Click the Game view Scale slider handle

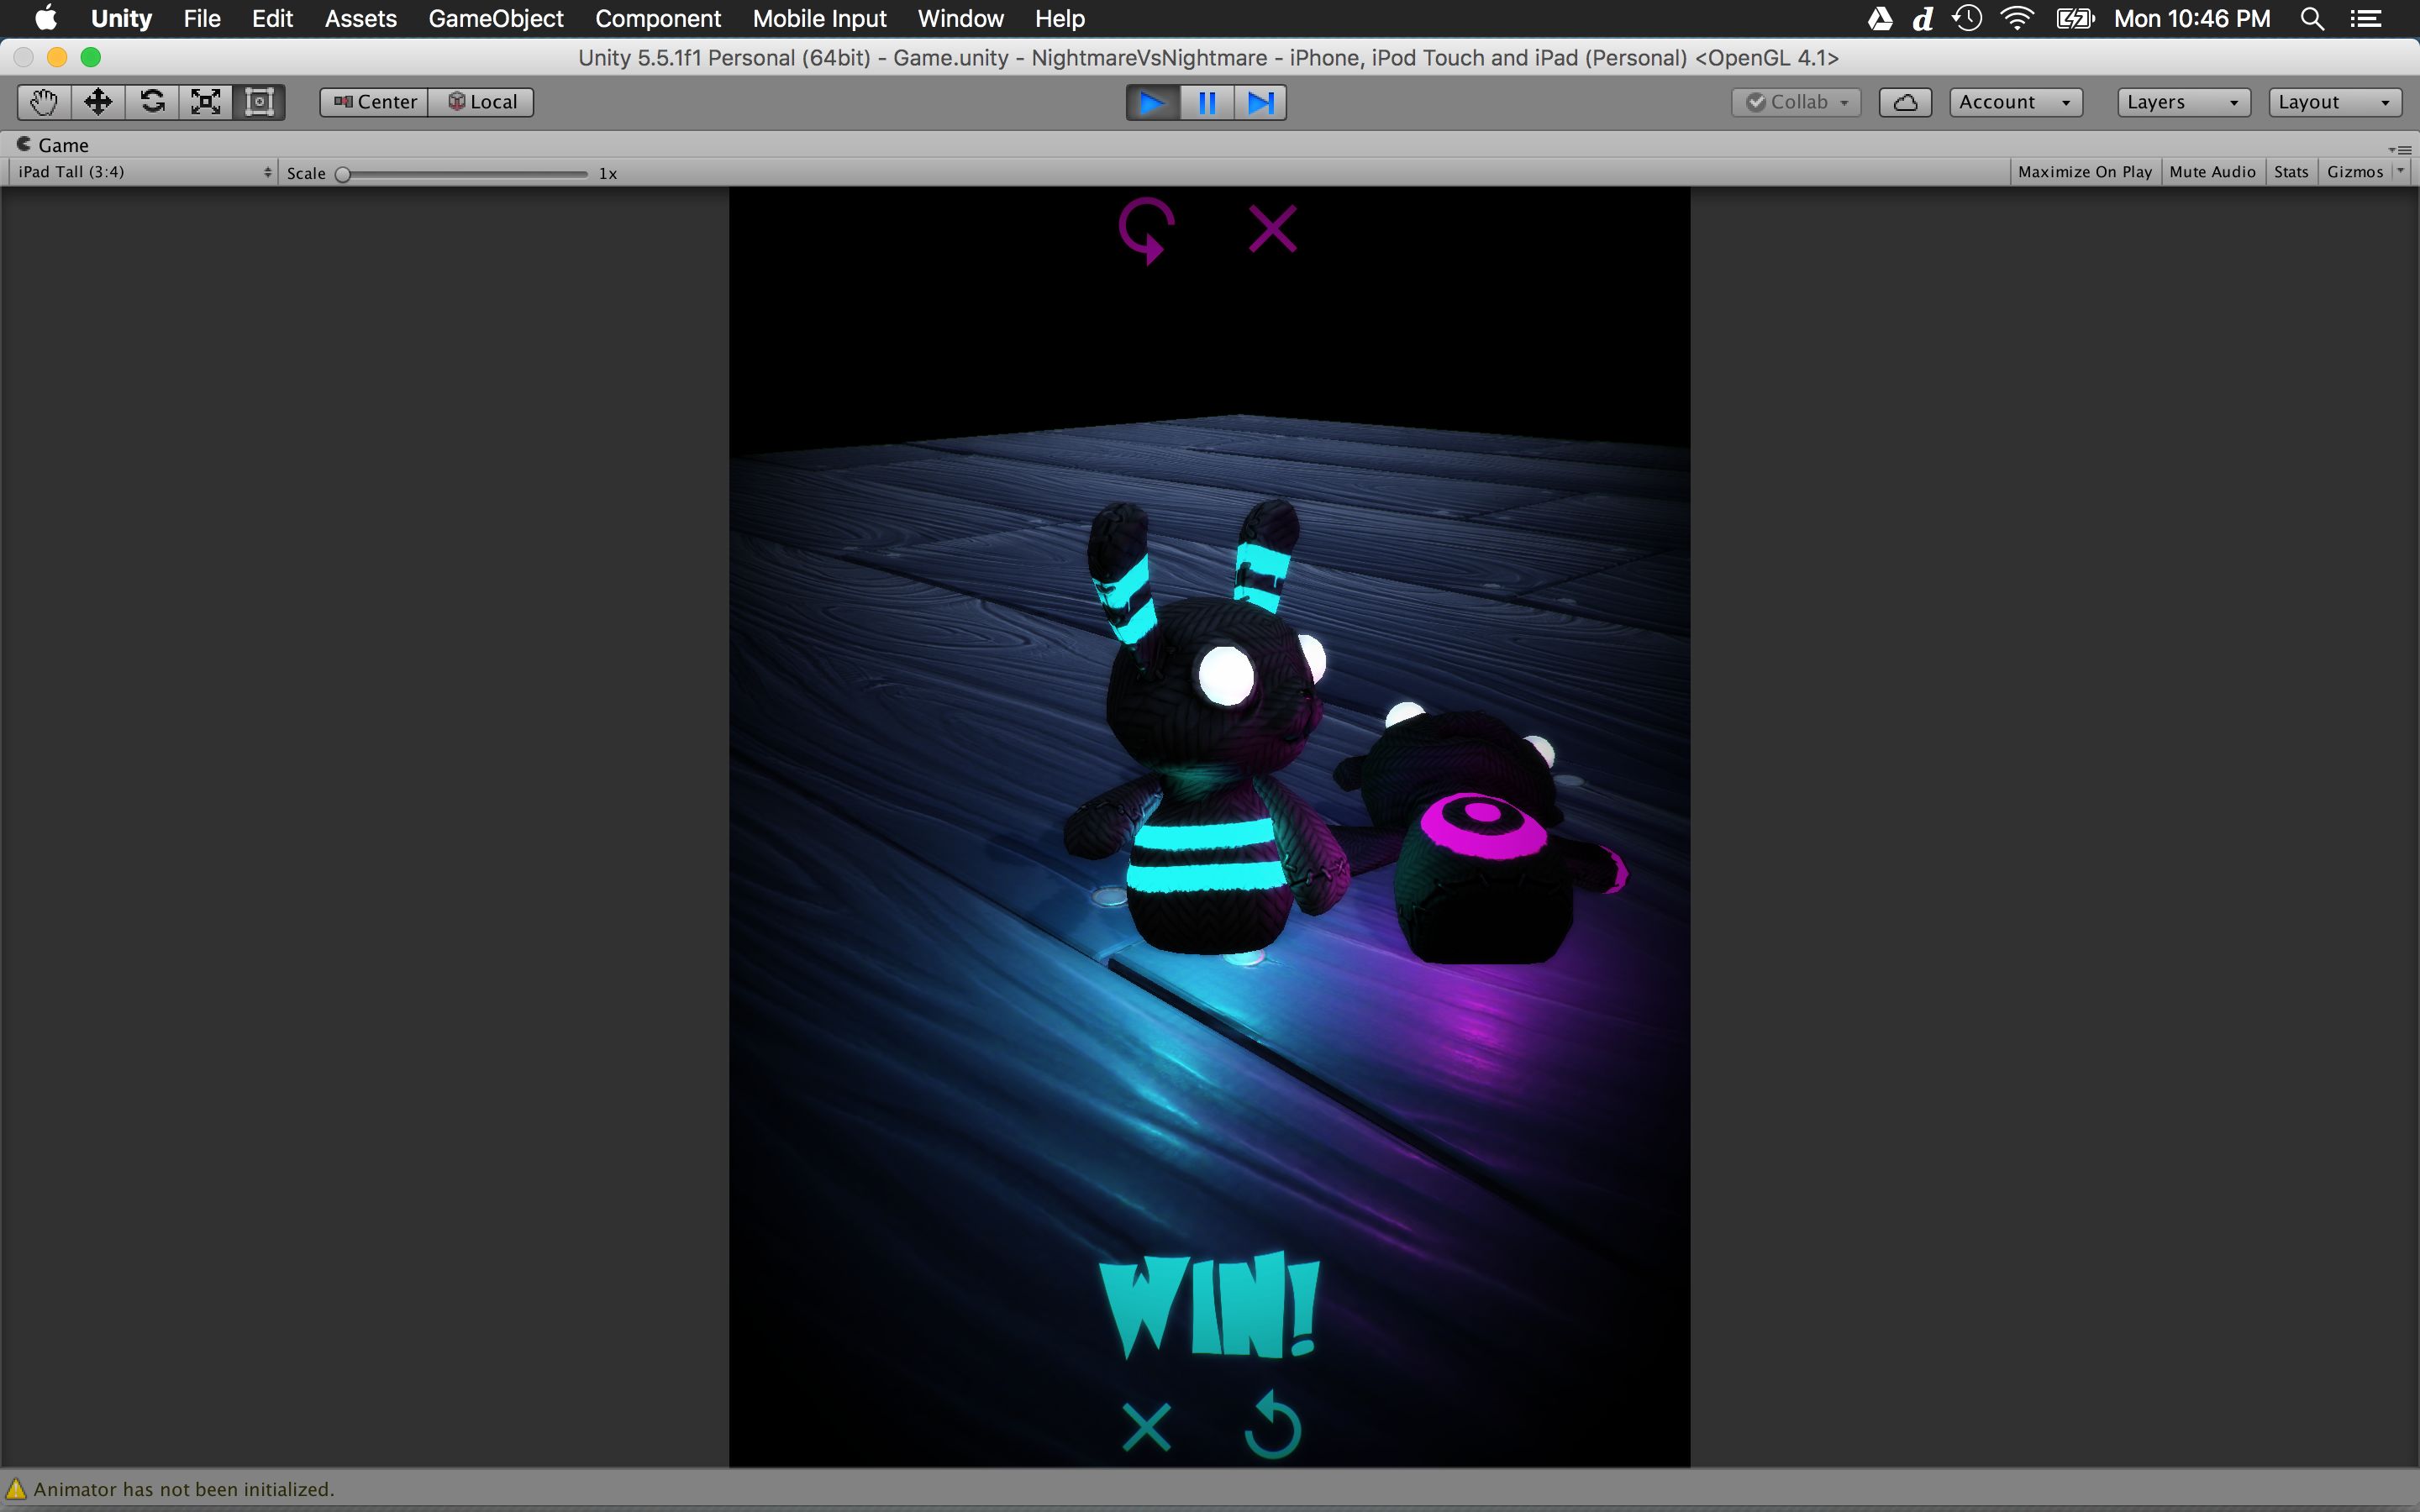tap(343, 174)
